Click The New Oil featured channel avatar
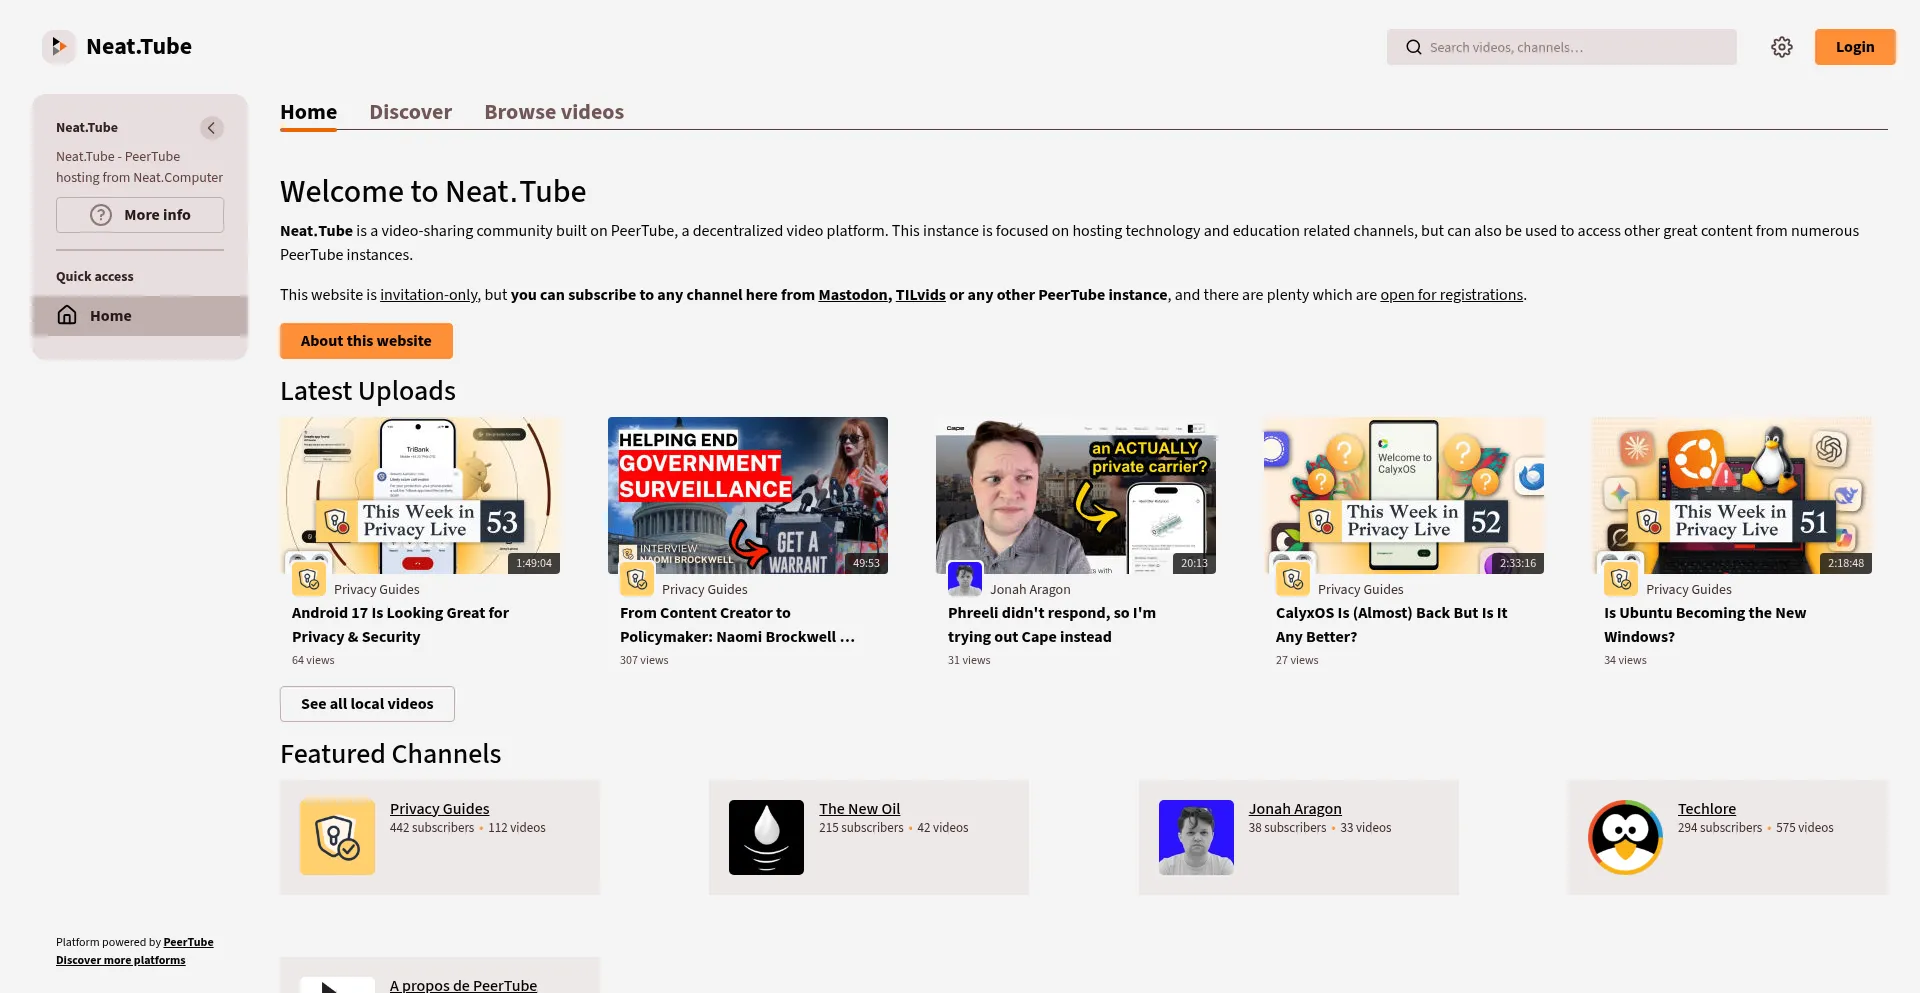The width and height of the screenshot is (1920, 993). [x=767, y=837]
